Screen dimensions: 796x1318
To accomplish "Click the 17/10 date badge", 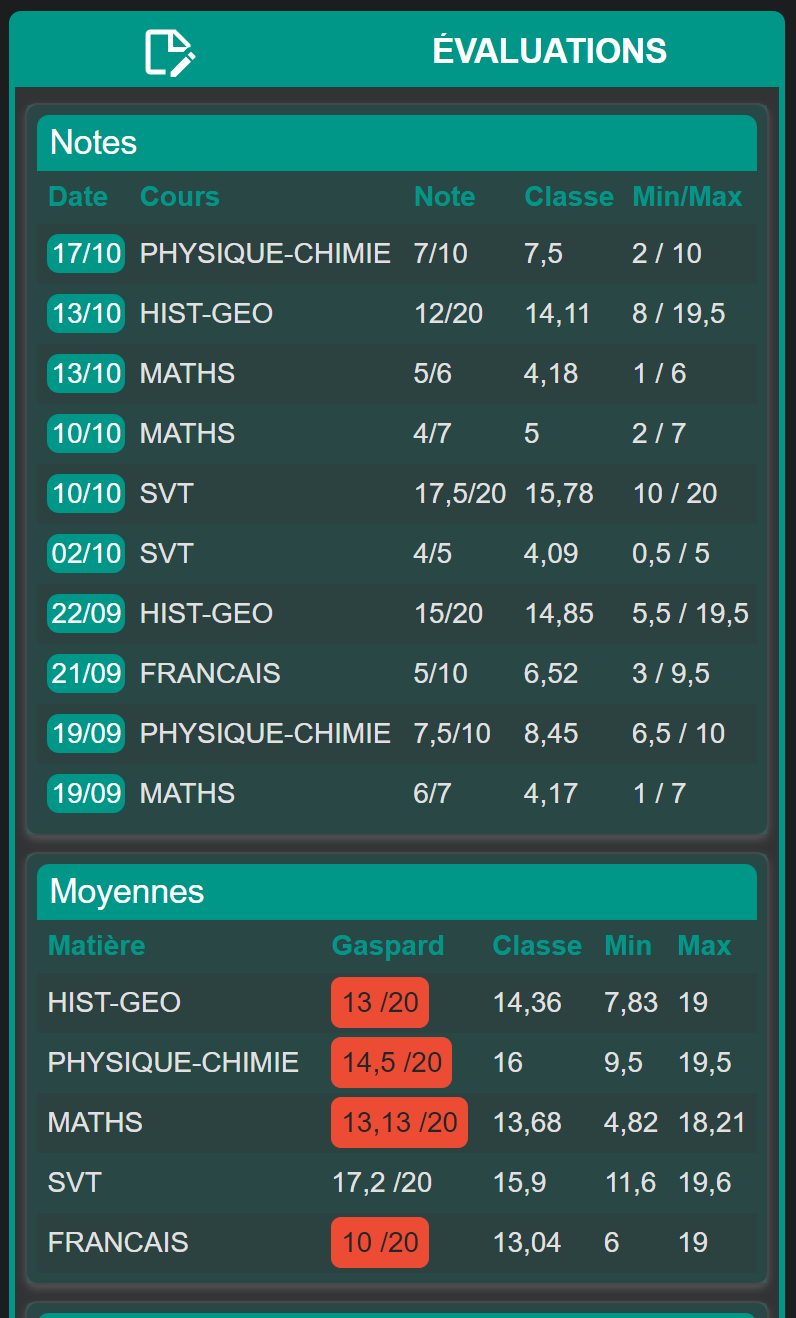I will pyautogui.click(x=86, y=253).
